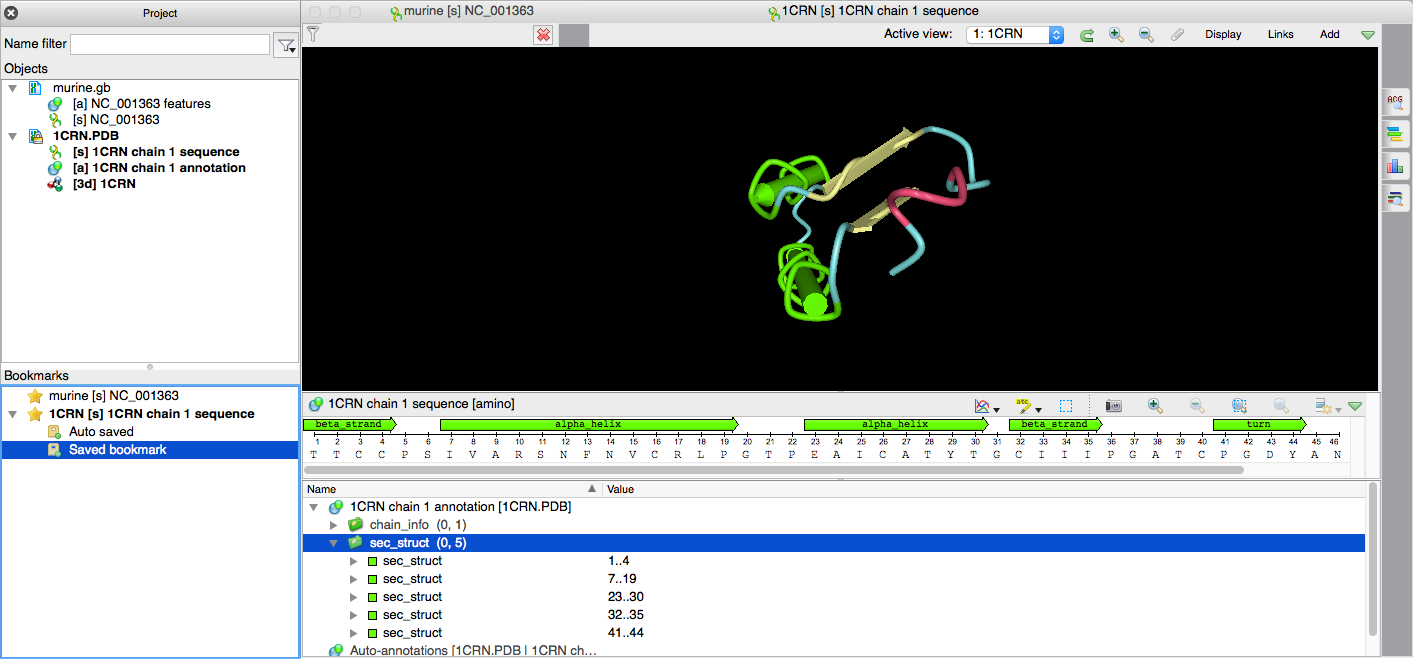Zoom in the sequence view
This screenshot has width=1413, height=659.
(x=1155, y=406)
